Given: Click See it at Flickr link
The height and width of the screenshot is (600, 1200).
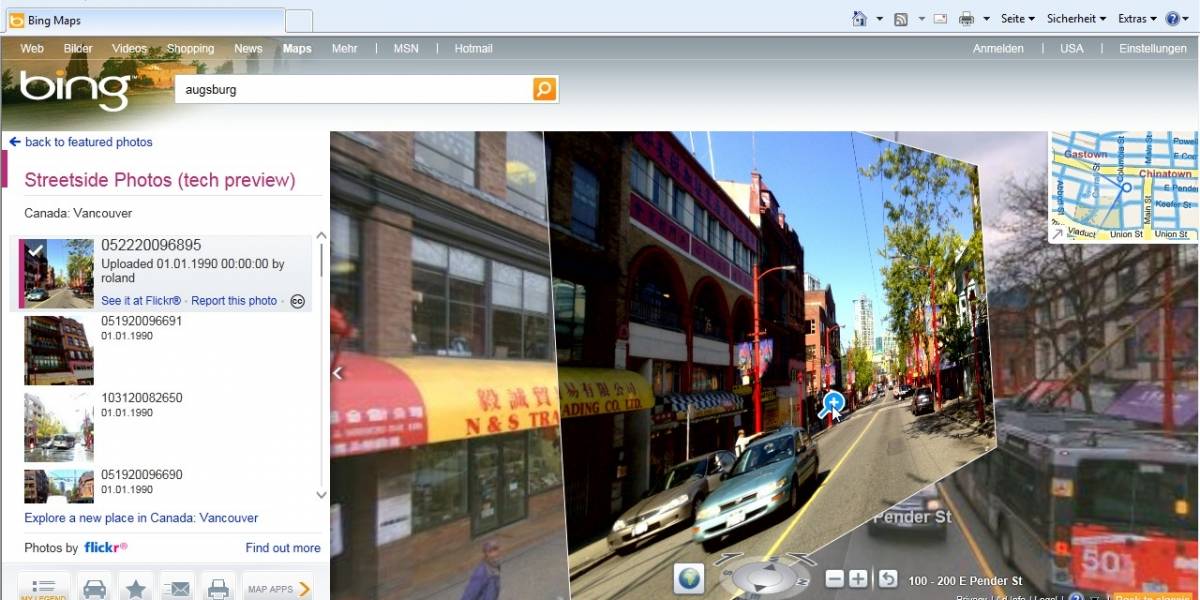Looking at the screenshot, I should 141,300.
